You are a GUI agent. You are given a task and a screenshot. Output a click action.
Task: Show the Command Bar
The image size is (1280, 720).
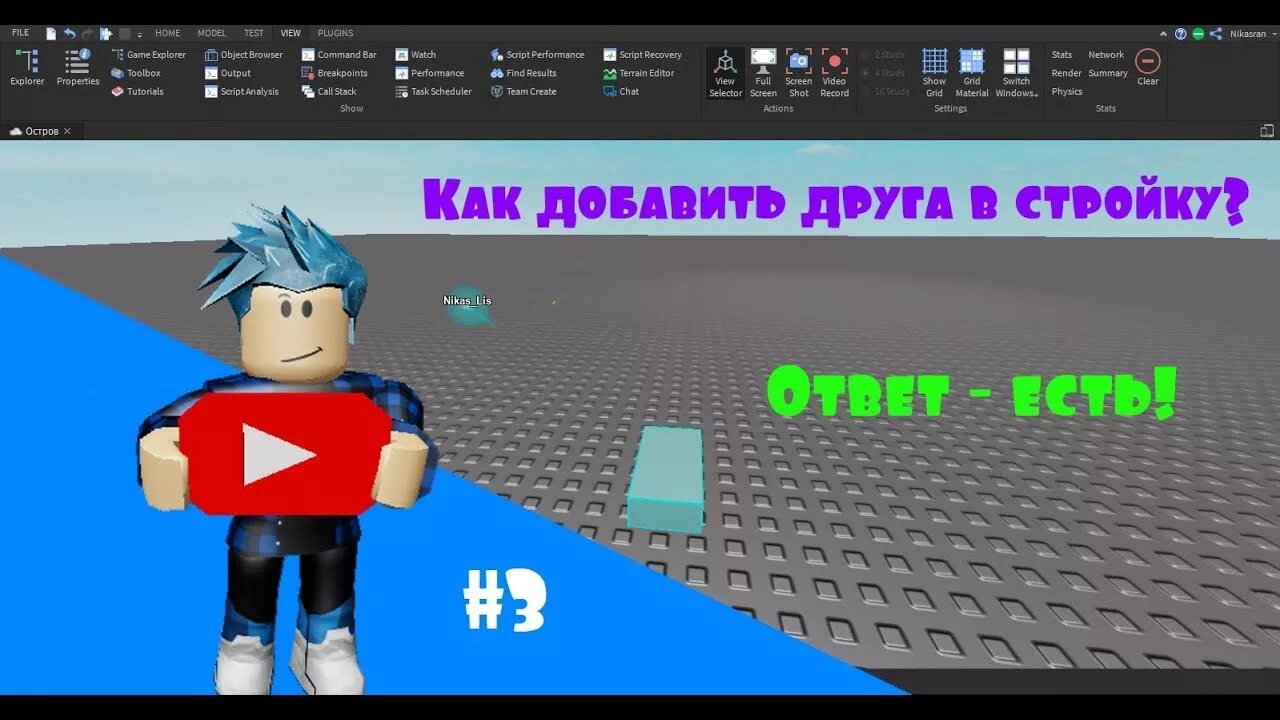339,55
